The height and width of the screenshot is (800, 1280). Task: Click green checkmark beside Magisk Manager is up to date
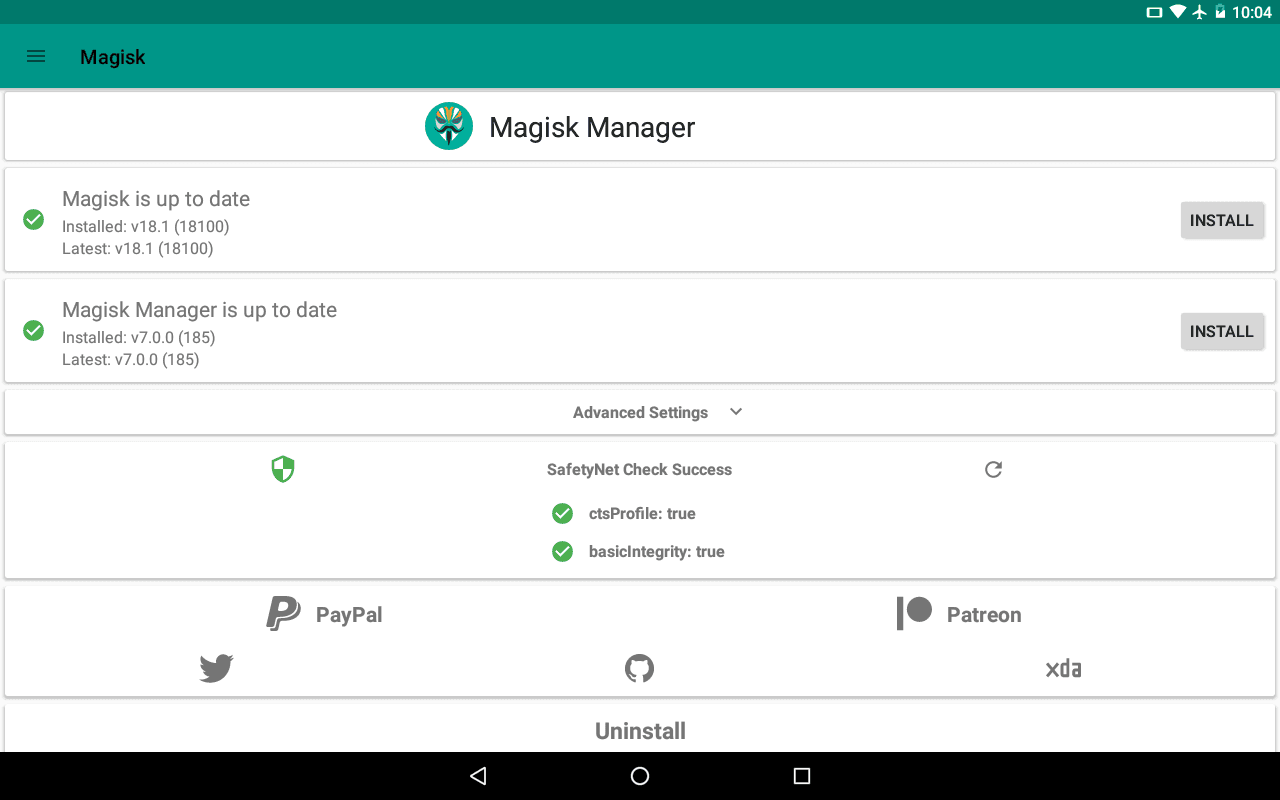coord(33,330)
